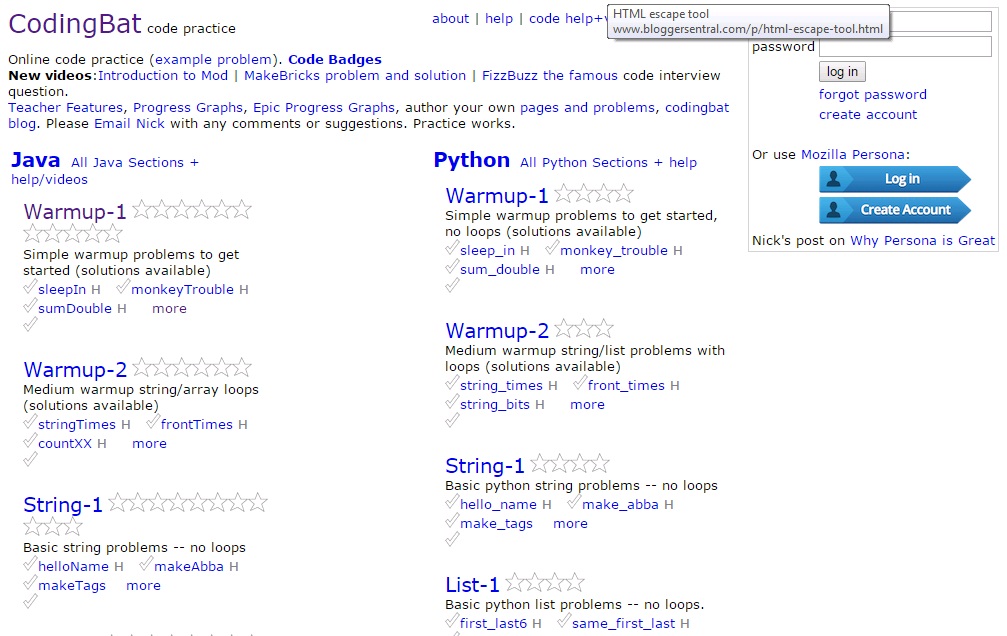Open the stringTimes problem

point(76,425)
